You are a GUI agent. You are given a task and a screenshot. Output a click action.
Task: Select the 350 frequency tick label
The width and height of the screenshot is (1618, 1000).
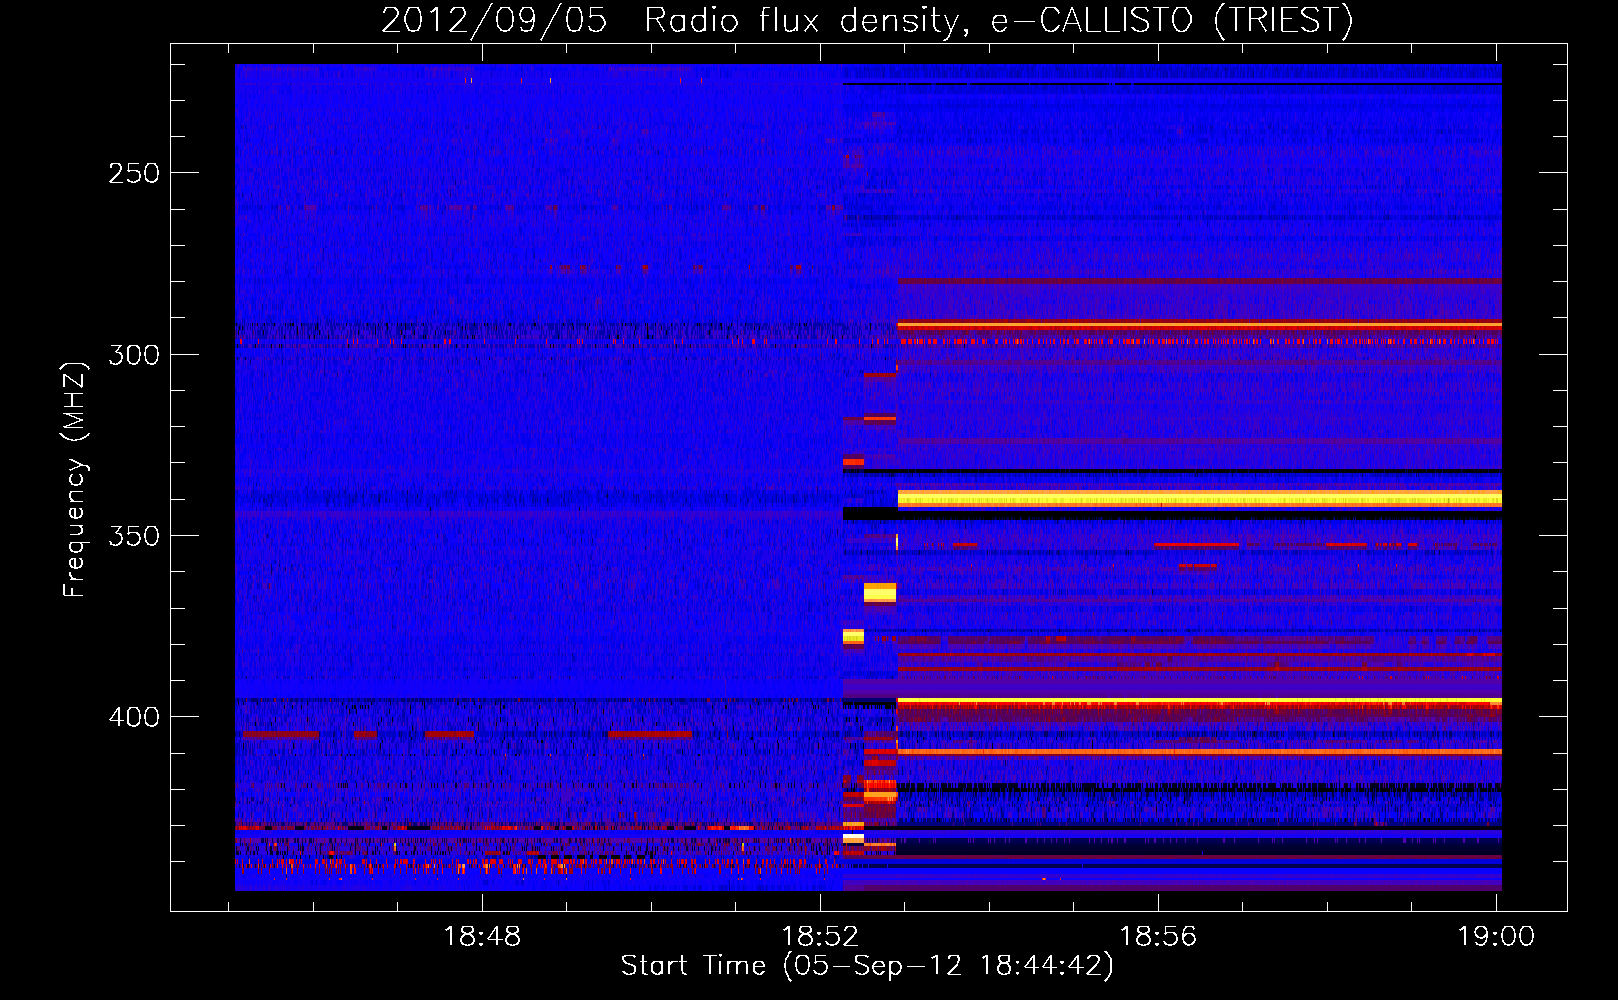click(134, 536)
